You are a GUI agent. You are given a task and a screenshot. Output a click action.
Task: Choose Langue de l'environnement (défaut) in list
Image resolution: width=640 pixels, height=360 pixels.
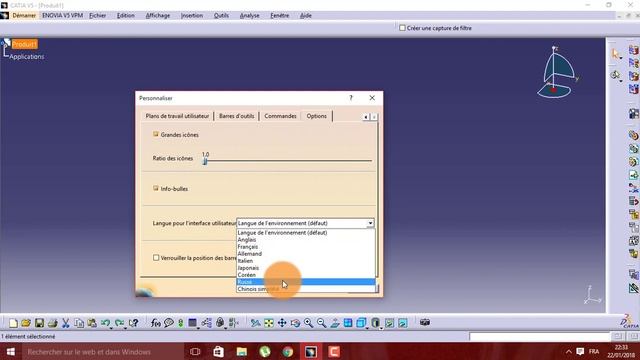click(305, 233)
